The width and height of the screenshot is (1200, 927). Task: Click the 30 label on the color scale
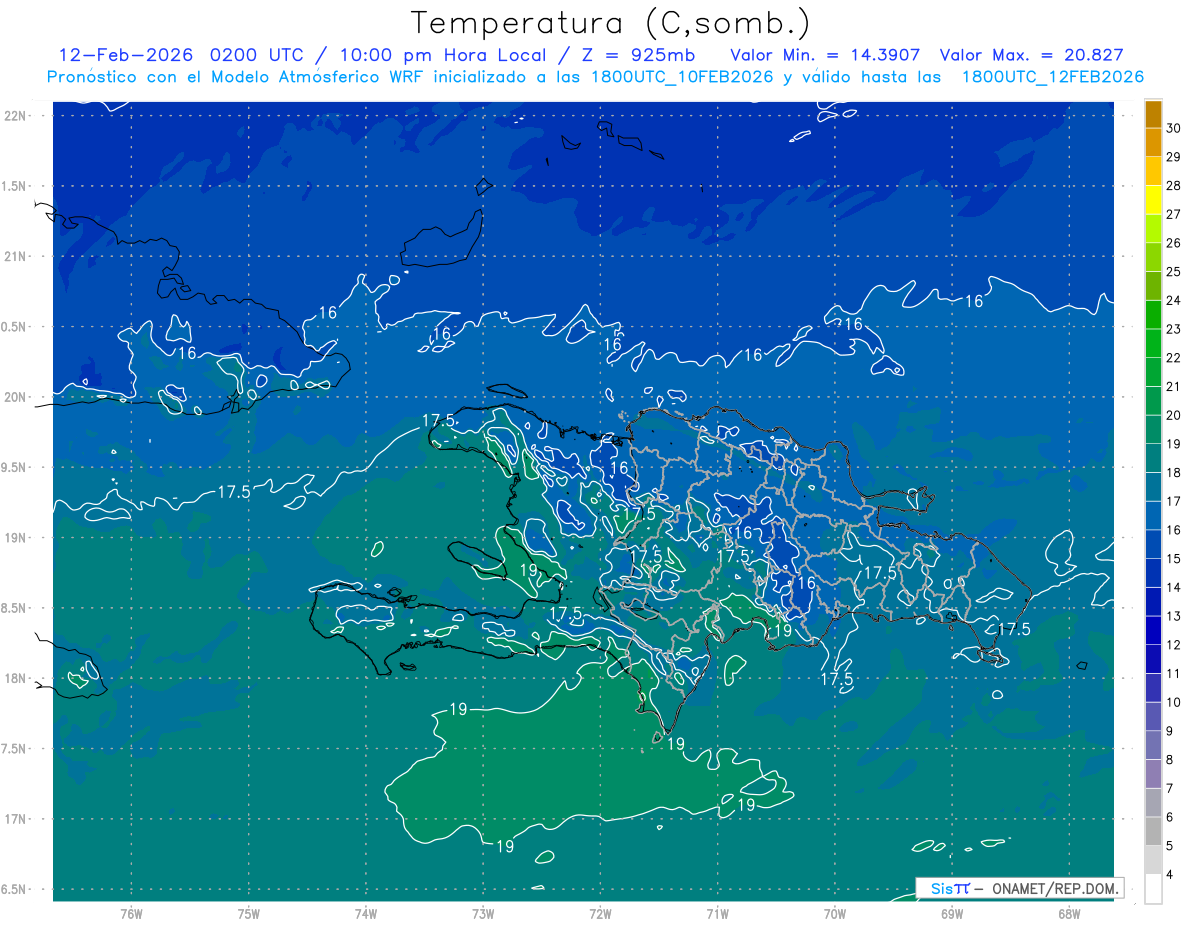1174,129
